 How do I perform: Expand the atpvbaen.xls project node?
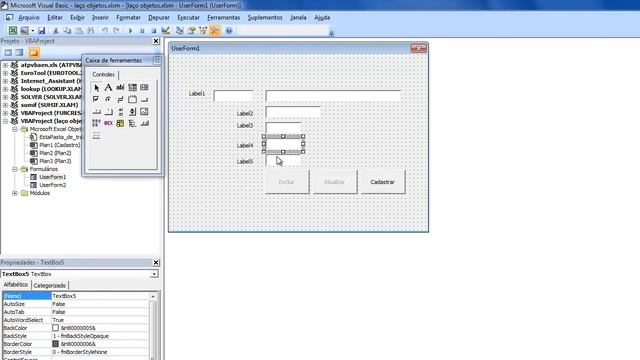click(5, 65)
